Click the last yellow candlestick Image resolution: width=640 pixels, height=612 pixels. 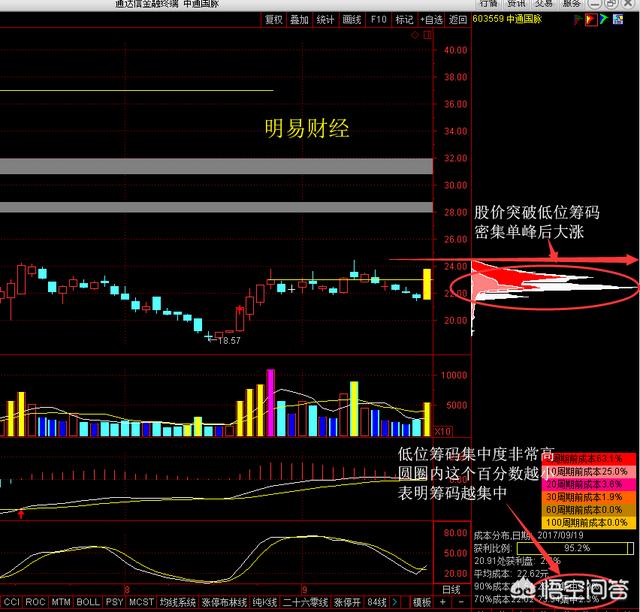pyautogui.click(x=427, y=284)
